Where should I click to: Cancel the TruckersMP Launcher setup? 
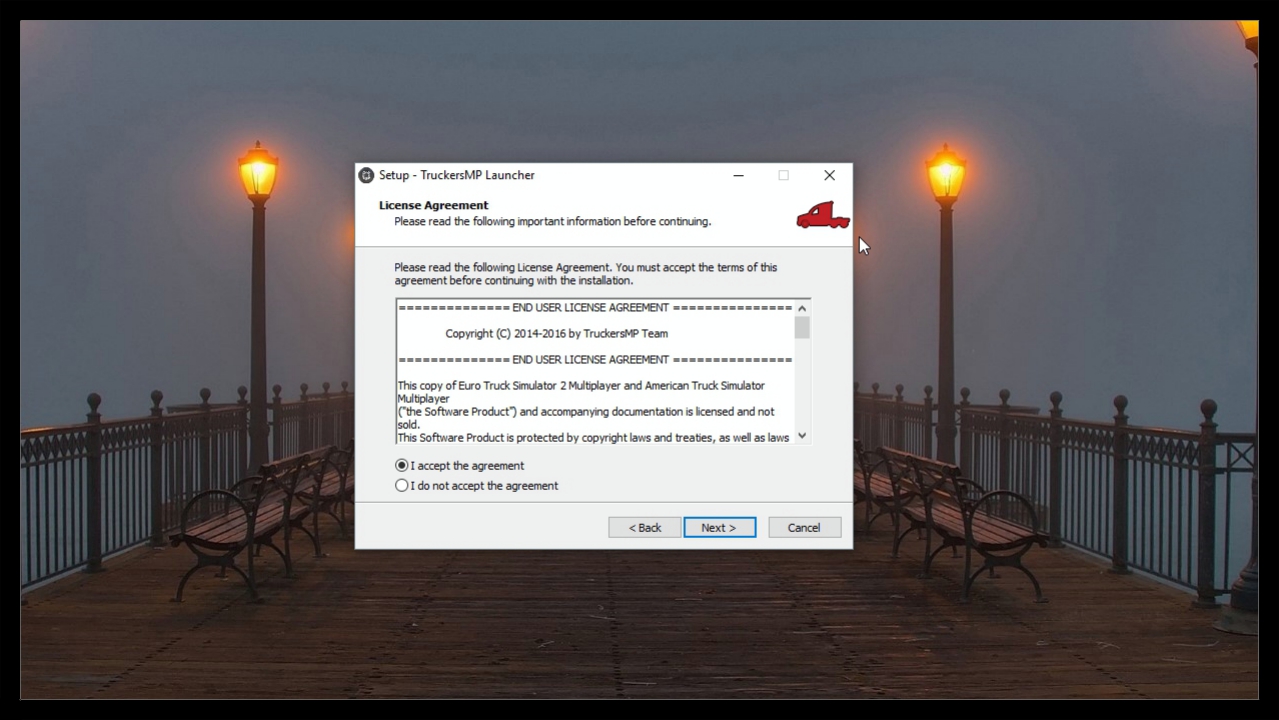(x=805, y=527)
